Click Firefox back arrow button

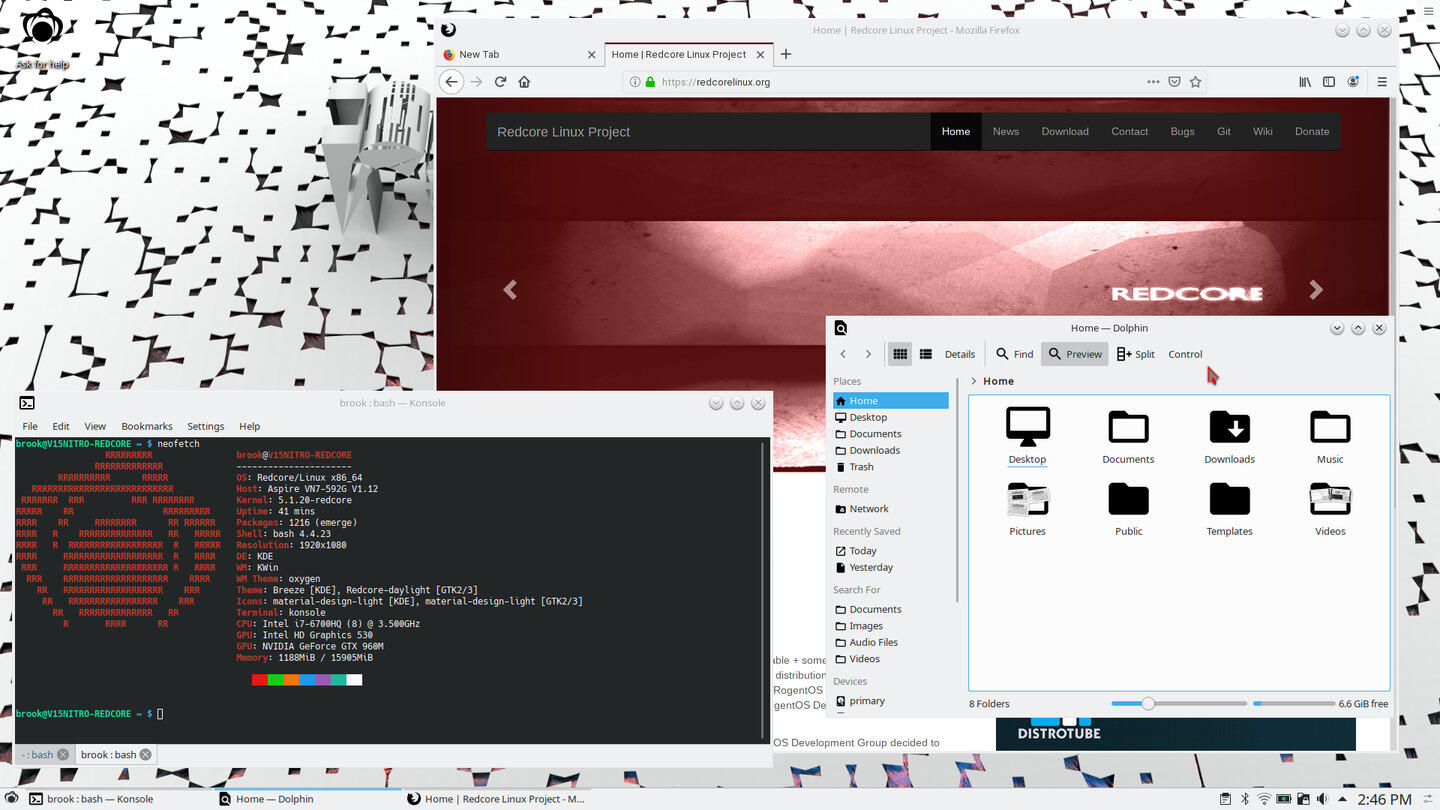(452, 82)
